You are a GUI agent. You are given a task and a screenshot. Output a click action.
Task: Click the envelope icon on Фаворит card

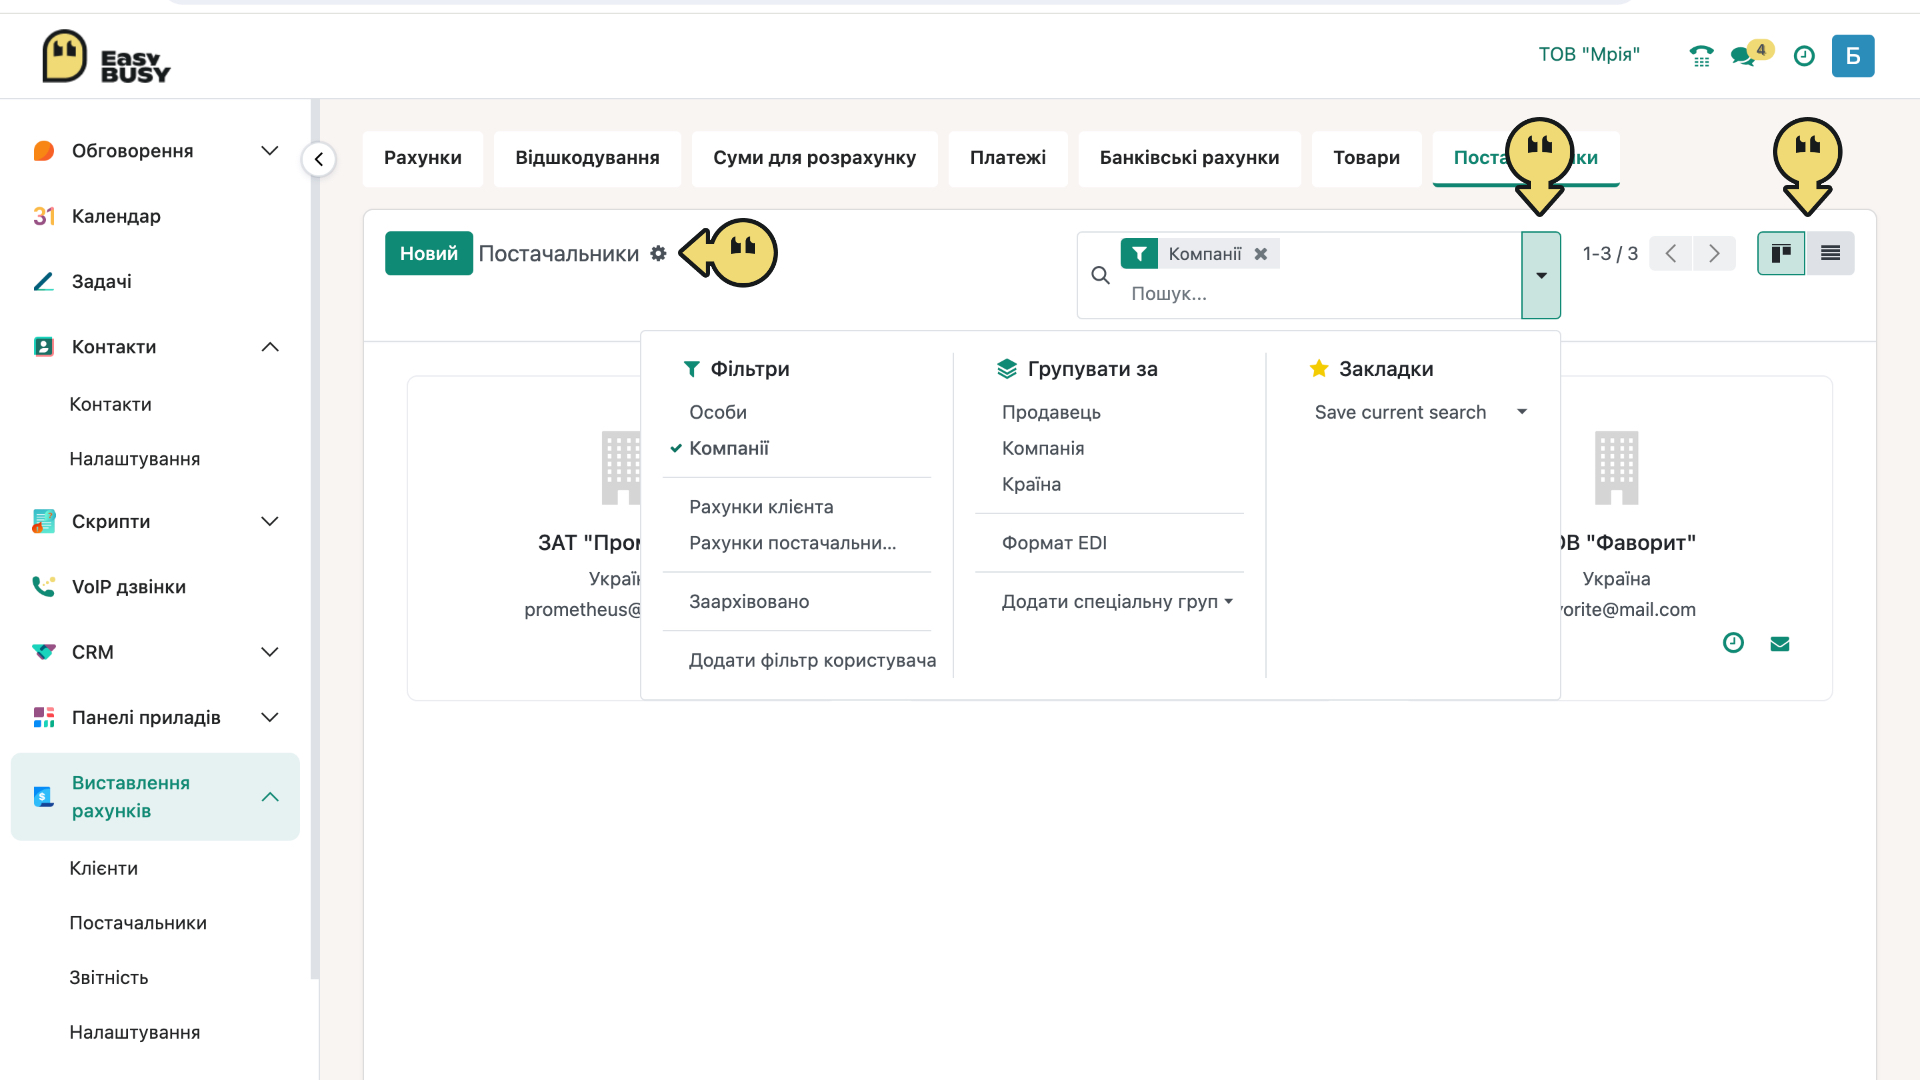(1779, 644)
